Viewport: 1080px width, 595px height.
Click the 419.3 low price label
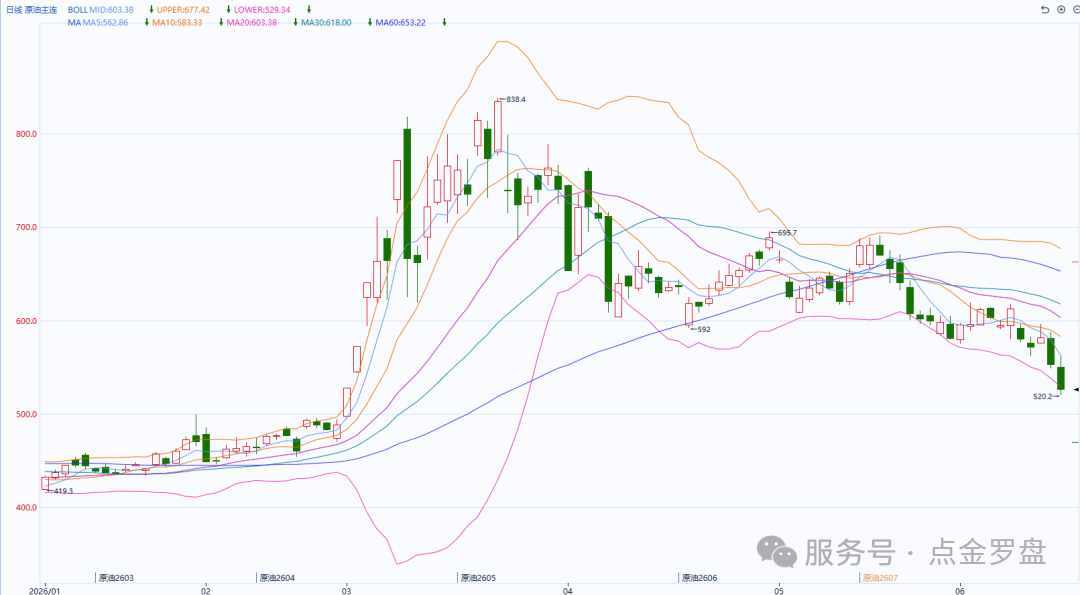(x=63, y=491)
